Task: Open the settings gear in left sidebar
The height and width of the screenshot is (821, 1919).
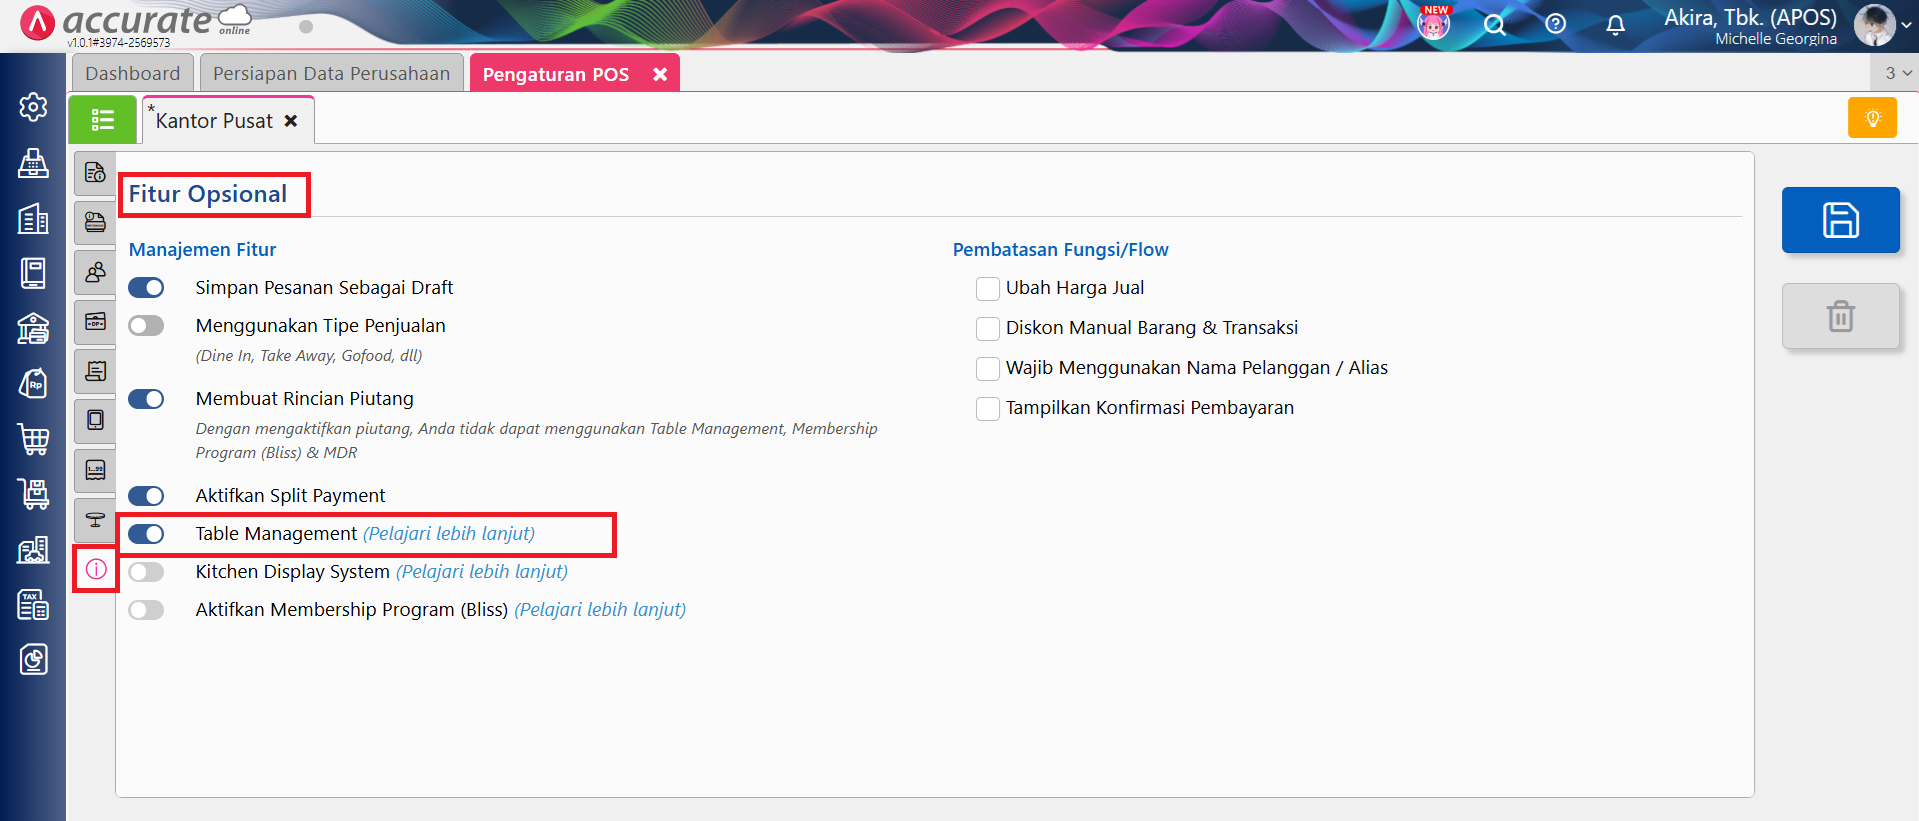Action: pos(33,107)
